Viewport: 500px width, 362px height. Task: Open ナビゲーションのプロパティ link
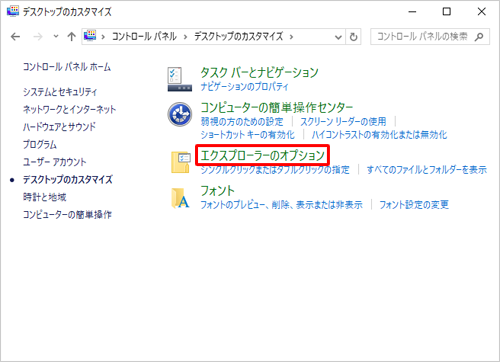click(244, 87)
